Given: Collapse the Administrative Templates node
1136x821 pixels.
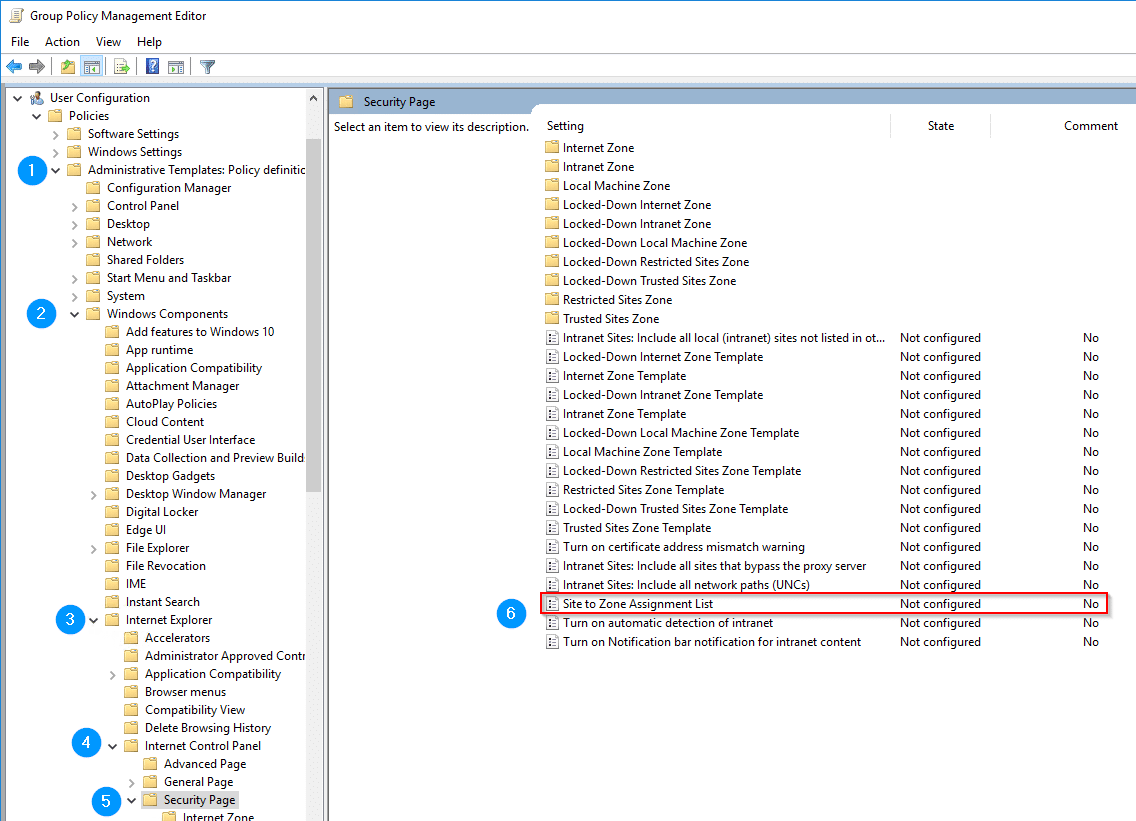Looking at the screenshot, I should click(x=56, y=170).
